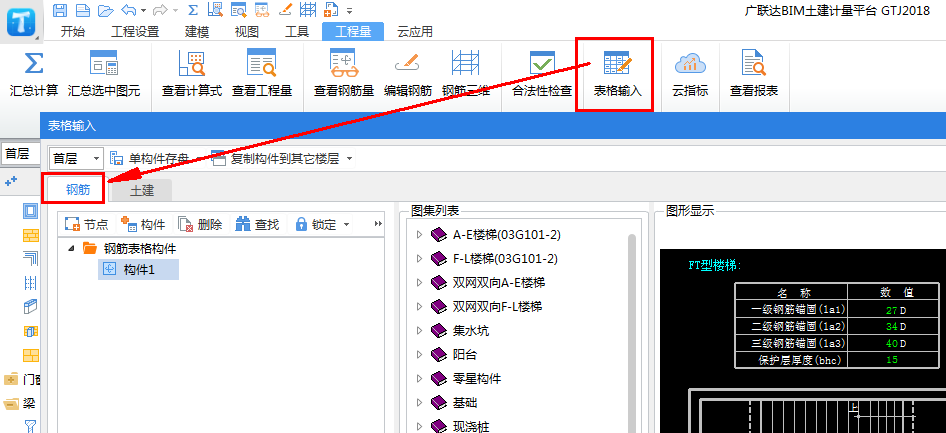946x433 pixels.
Task: Click the Undo arrow icon
Action: point(129,10)
